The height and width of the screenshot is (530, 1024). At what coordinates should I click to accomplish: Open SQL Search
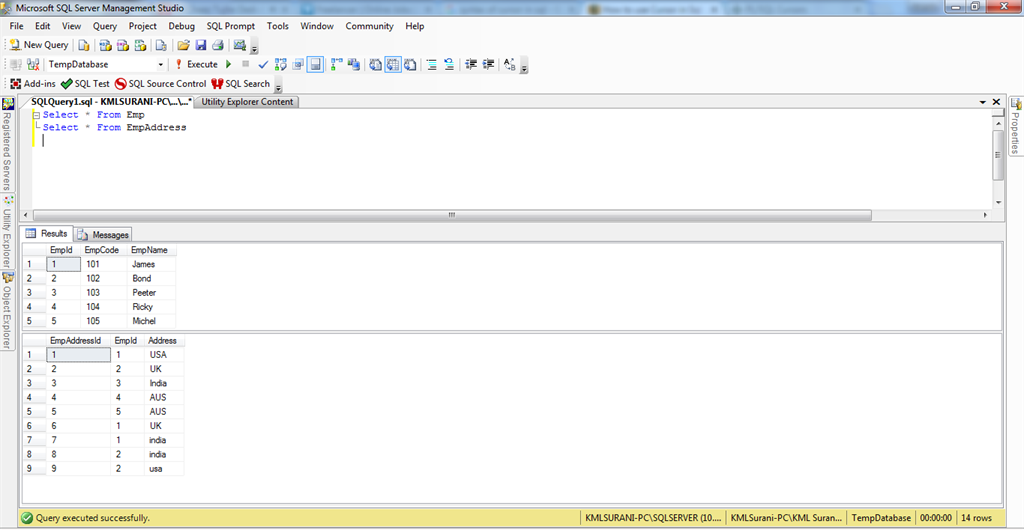(240, 84)
